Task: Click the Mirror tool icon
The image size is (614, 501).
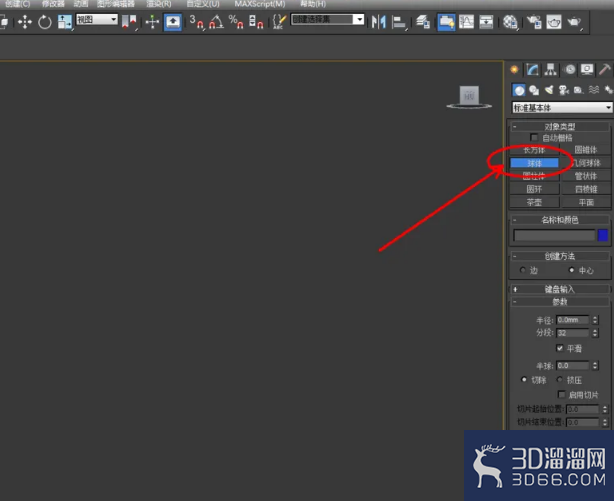Action: click(378, 22)
